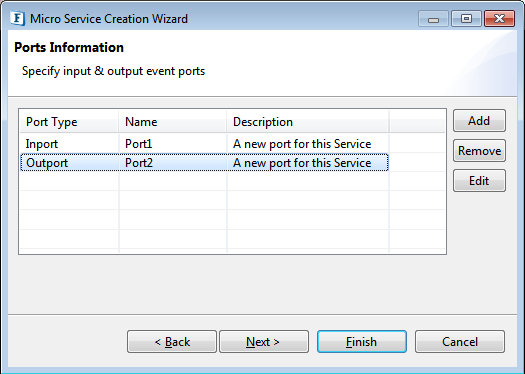Select the Outport row
Image resolution: width=525 pixels, height=374 pixels.
204,163
